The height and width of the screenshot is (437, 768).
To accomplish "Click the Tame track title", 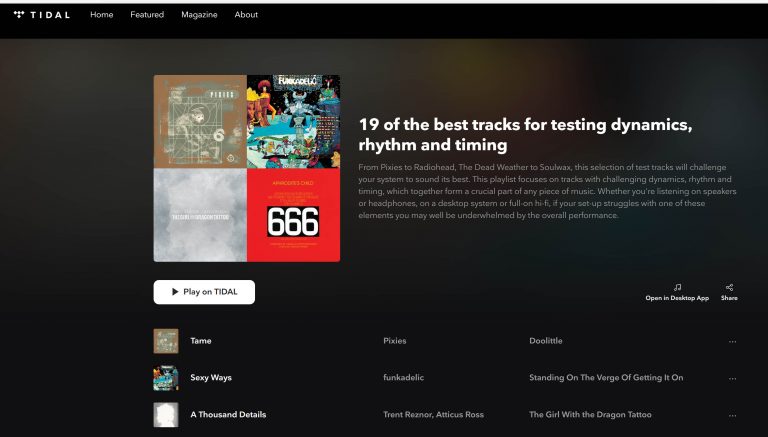I will point(201,341).
